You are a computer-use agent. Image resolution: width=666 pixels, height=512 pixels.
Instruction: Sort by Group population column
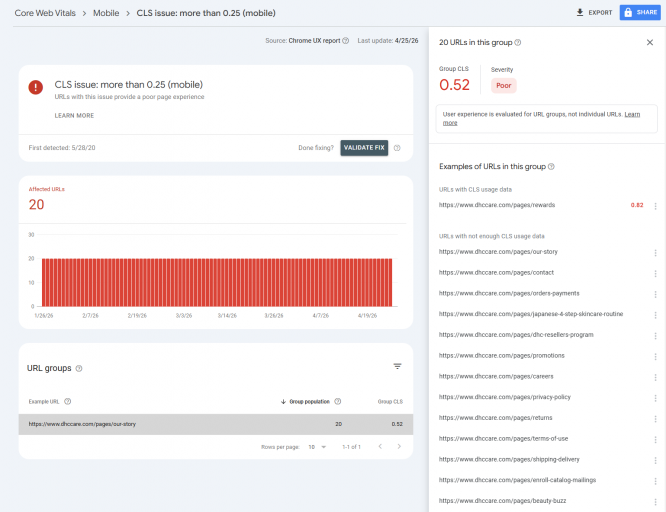pos(305,402)
